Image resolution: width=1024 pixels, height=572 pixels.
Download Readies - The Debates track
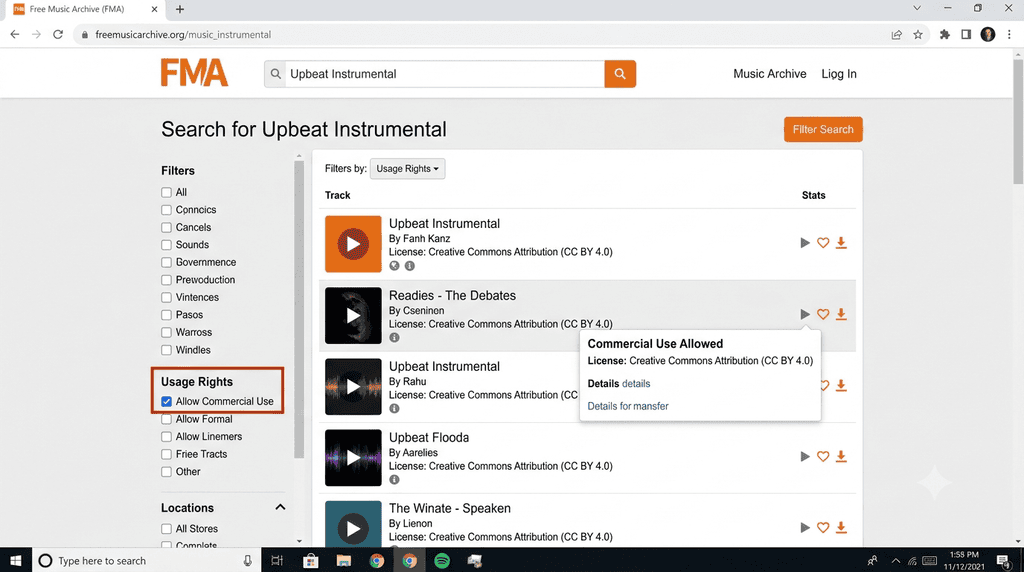[841, 314]
